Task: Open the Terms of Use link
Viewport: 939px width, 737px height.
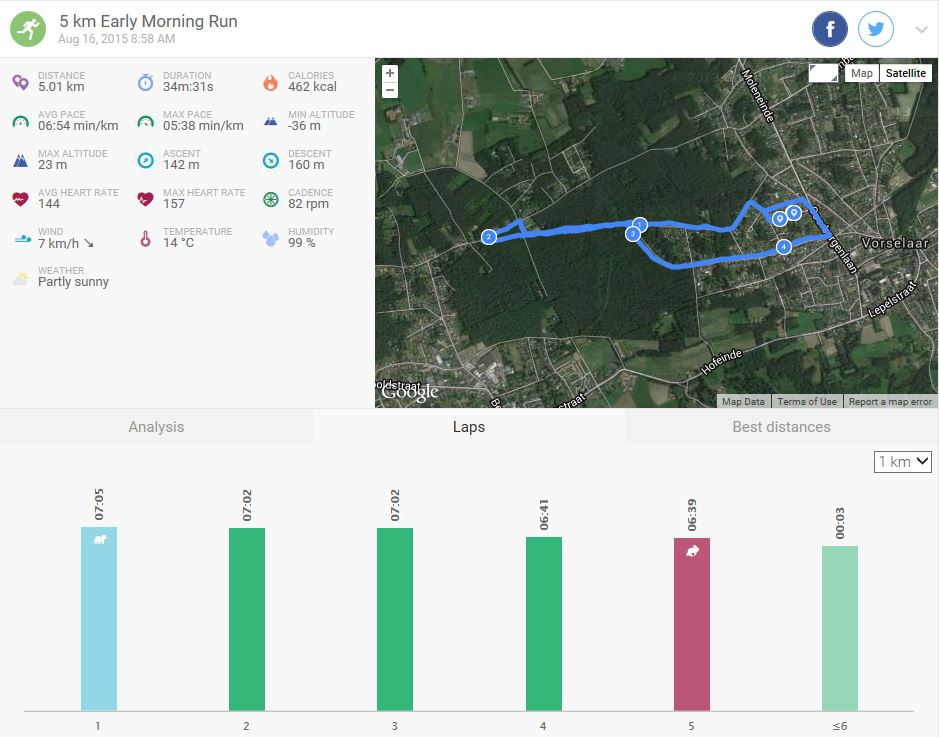Action: (806, 401)
